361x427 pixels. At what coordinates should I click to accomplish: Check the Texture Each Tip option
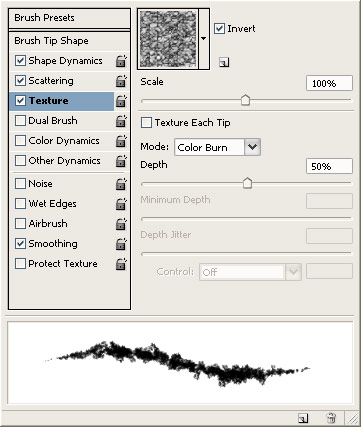146,123
